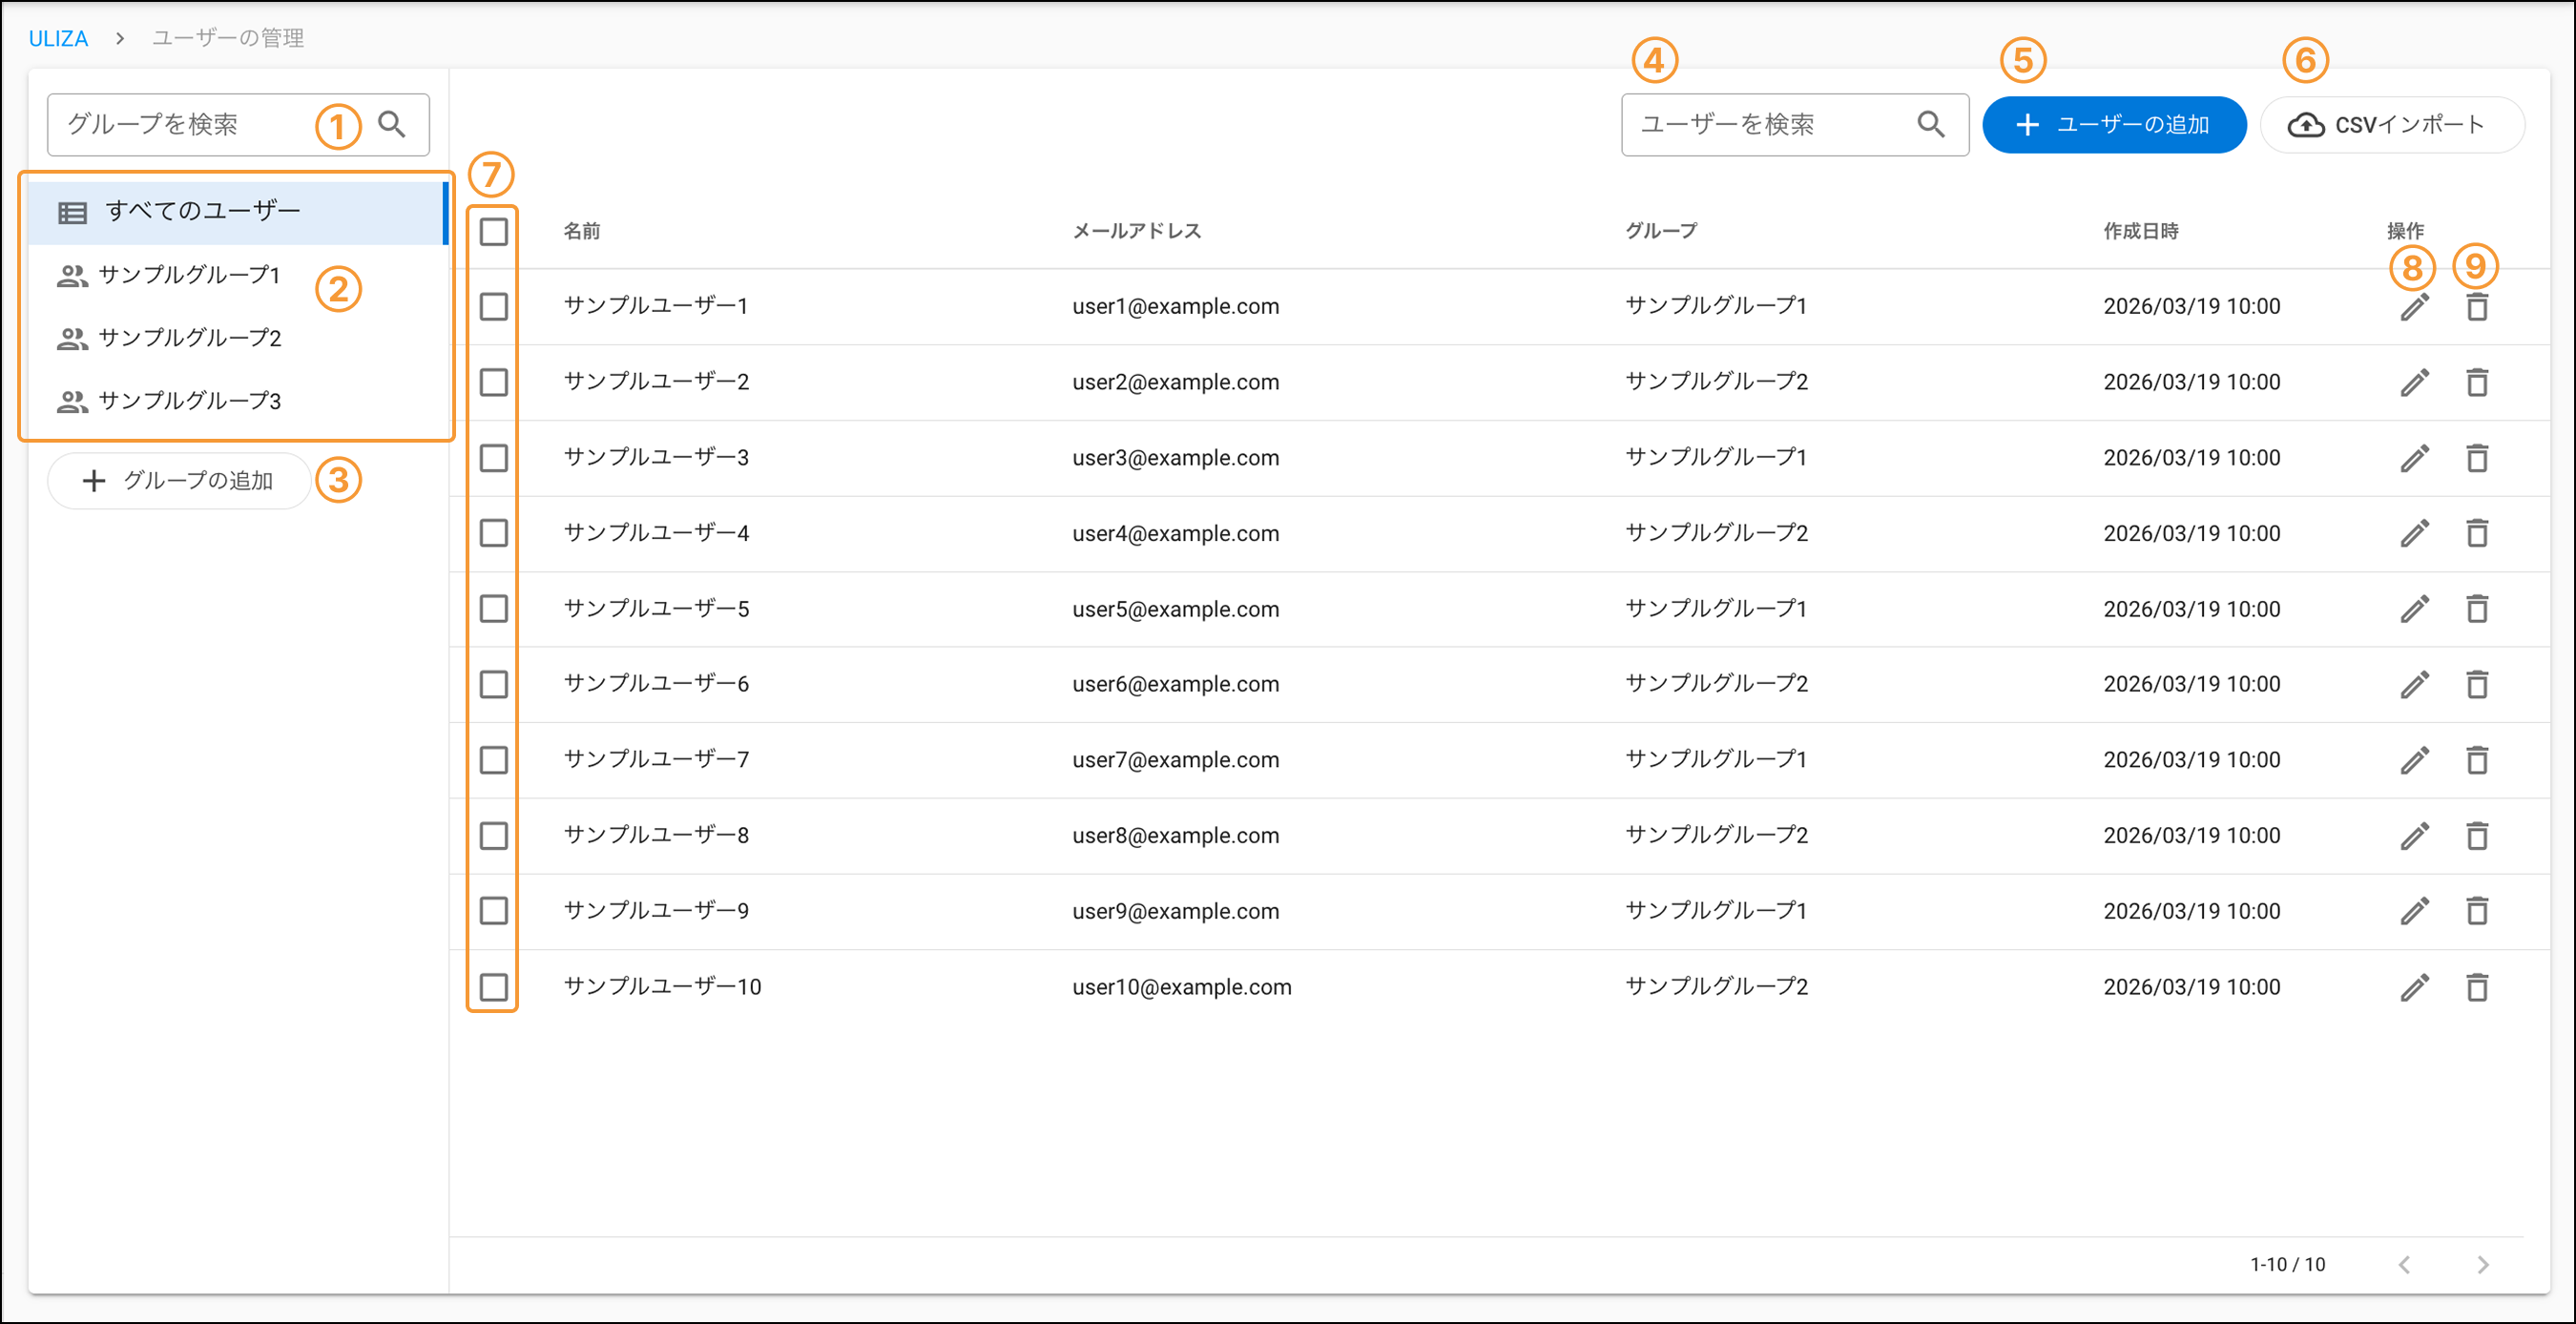
Task: Select checkbox for サンプルユーザー6
Action: pos(494,684)
